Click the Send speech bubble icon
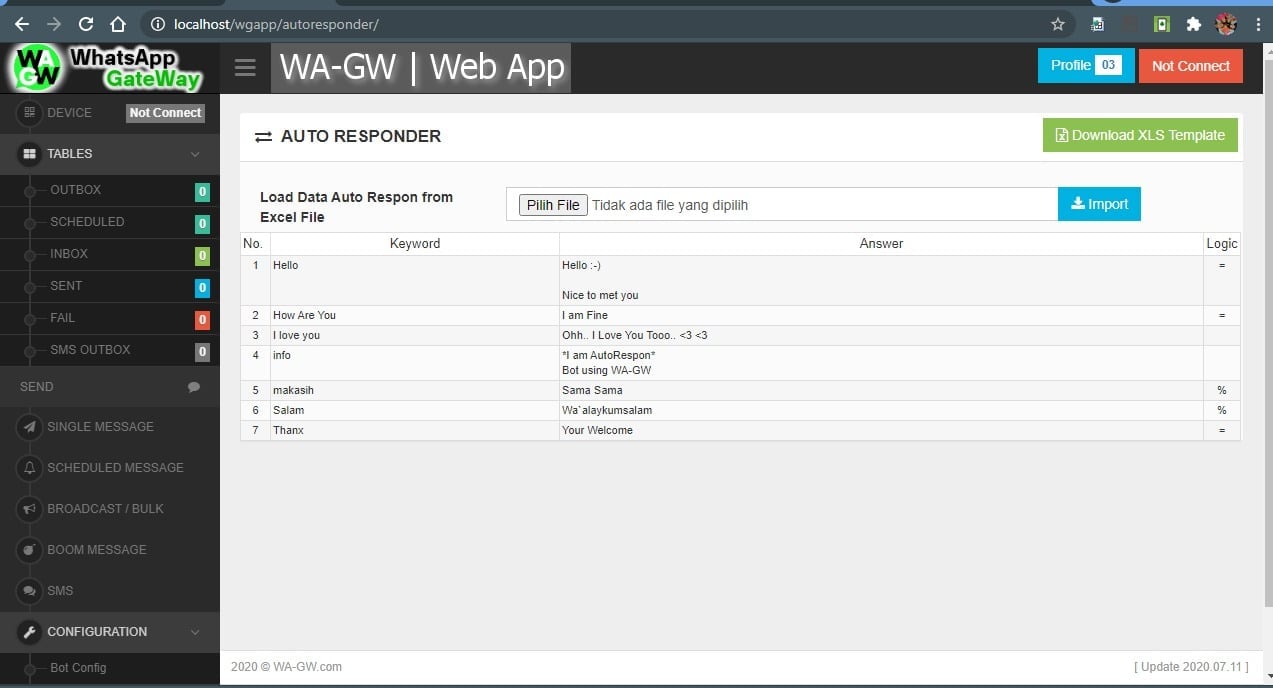 [194, 387]
